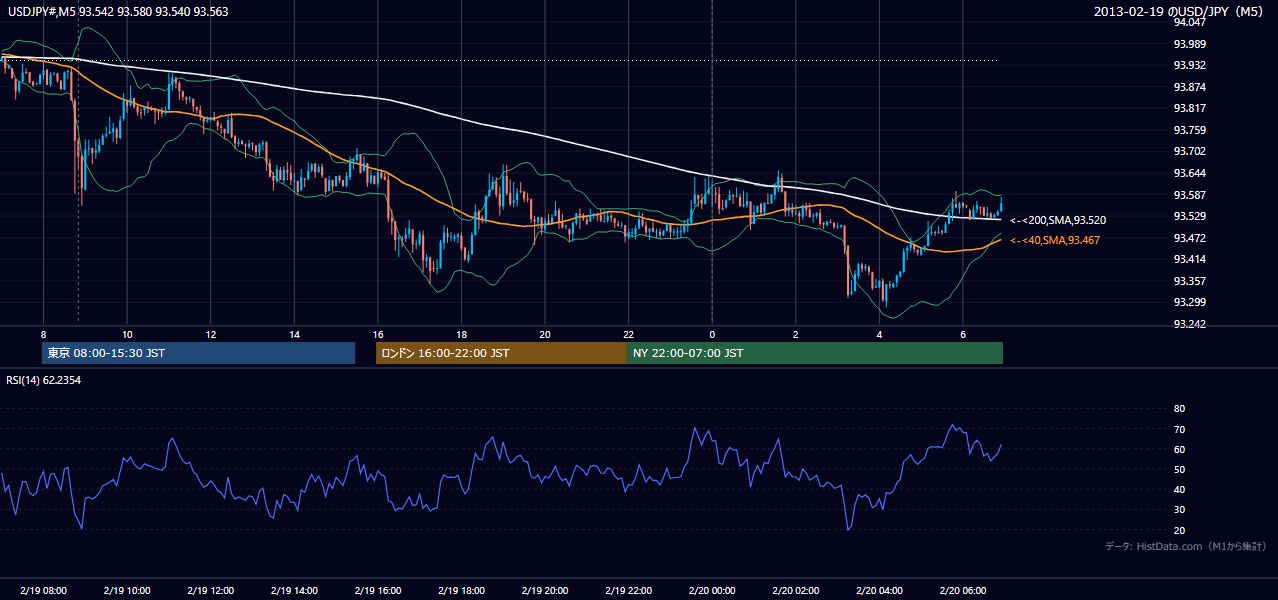Screen dimensions: 1278x600
Task: Click price axis value 93.874
Action: pos(1188,87)
